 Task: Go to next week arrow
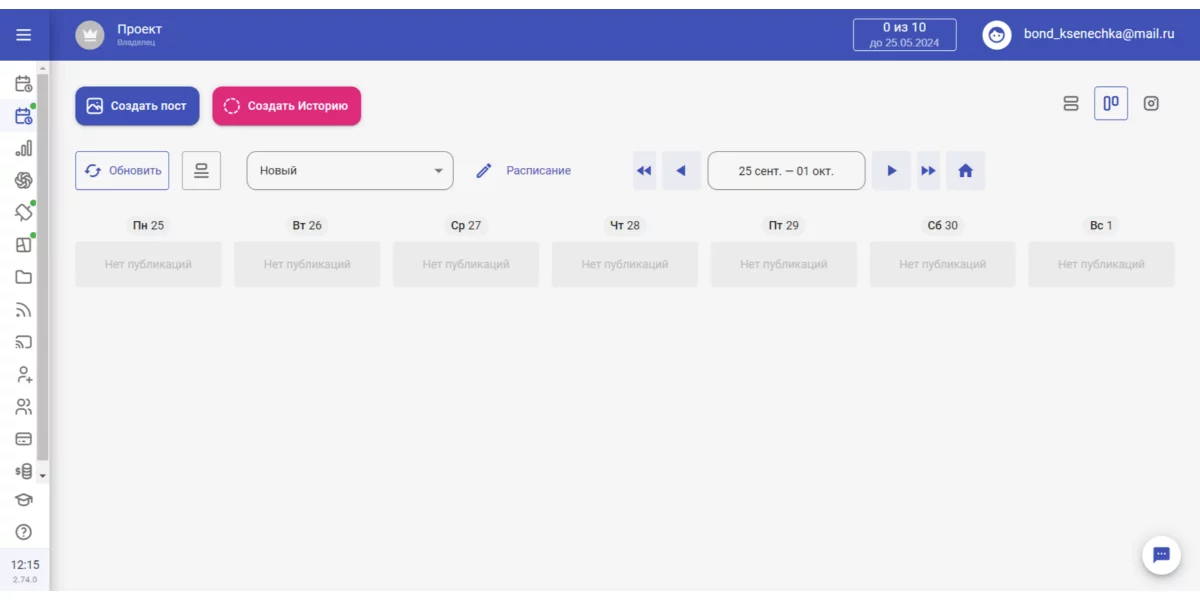click(892, 171)
